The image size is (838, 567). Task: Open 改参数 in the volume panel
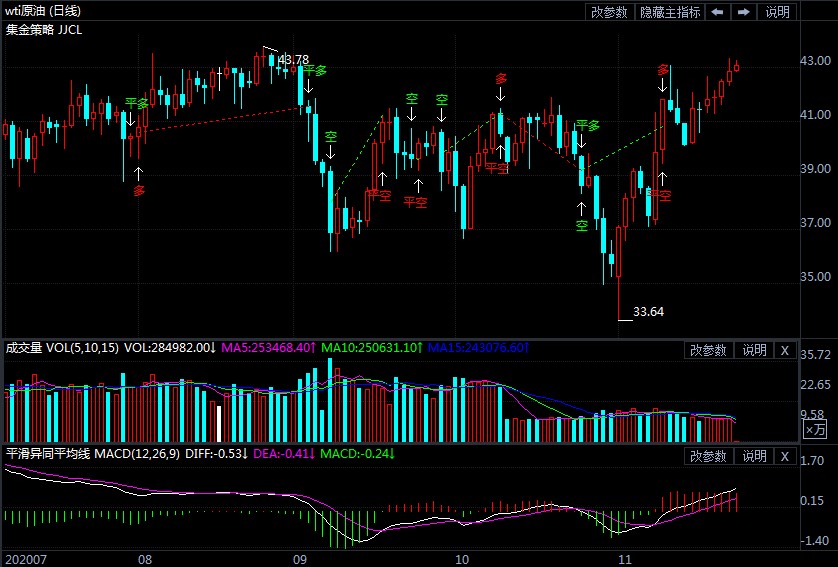tap(709, 350)
